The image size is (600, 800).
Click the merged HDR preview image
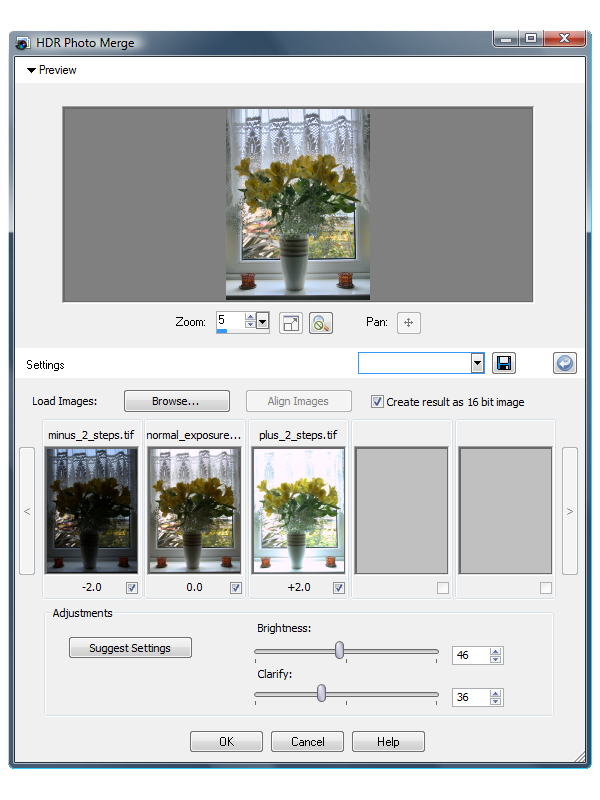click(x=298, y=204)
